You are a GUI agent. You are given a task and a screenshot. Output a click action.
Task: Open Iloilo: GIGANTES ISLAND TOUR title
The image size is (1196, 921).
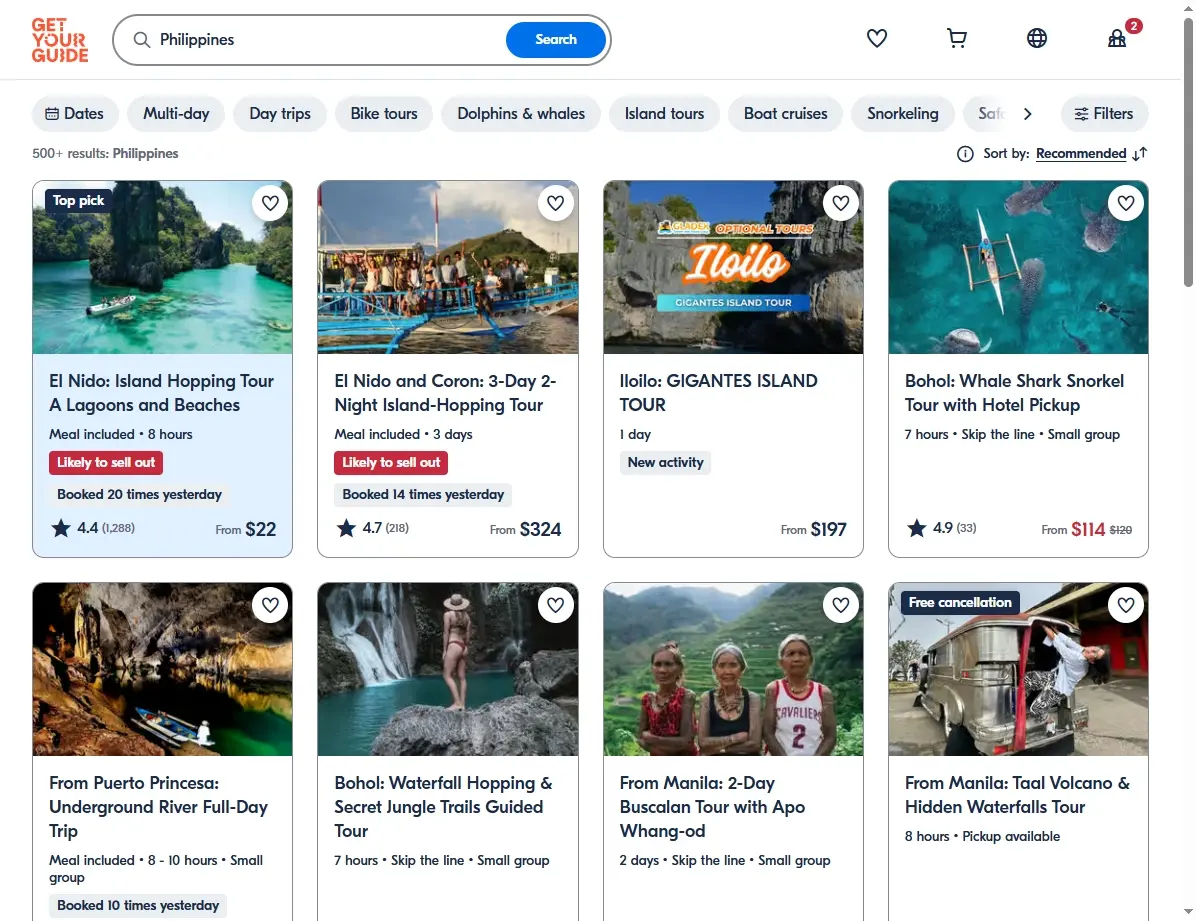coord(719,393)
